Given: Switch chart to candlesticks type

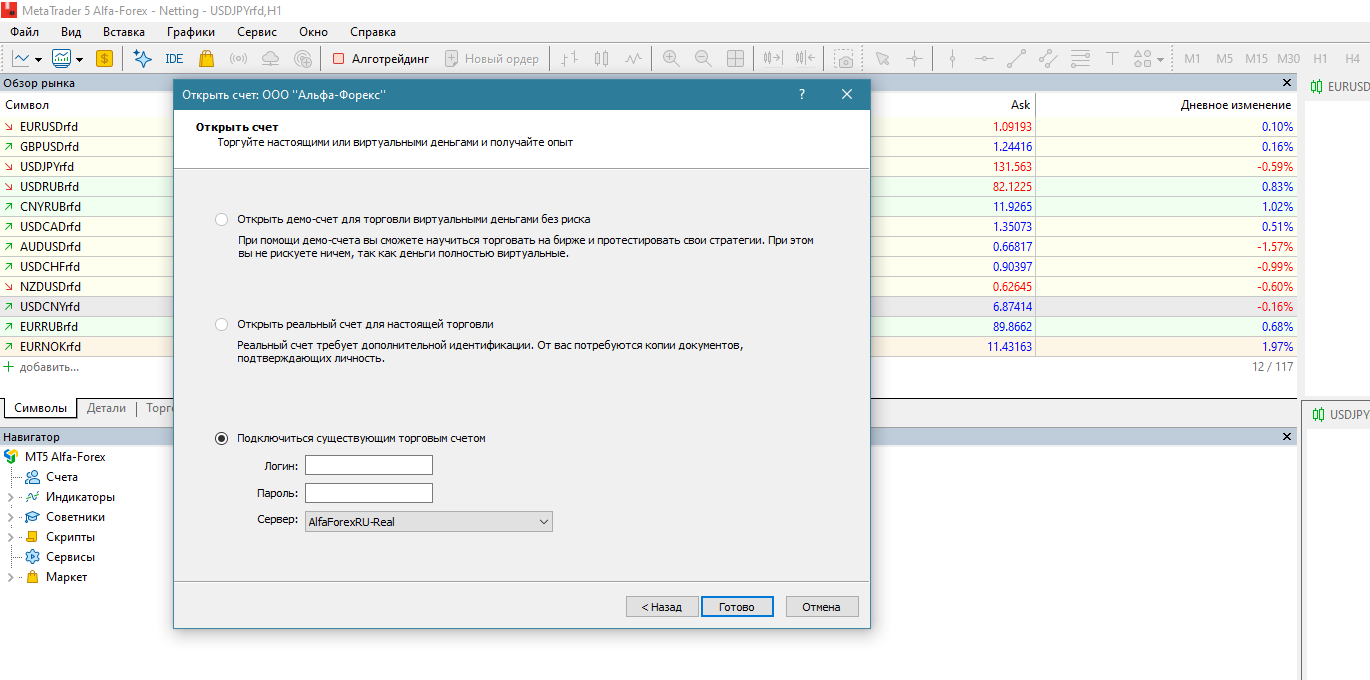Looking at the screenshot, I should [x=601, y=59].
